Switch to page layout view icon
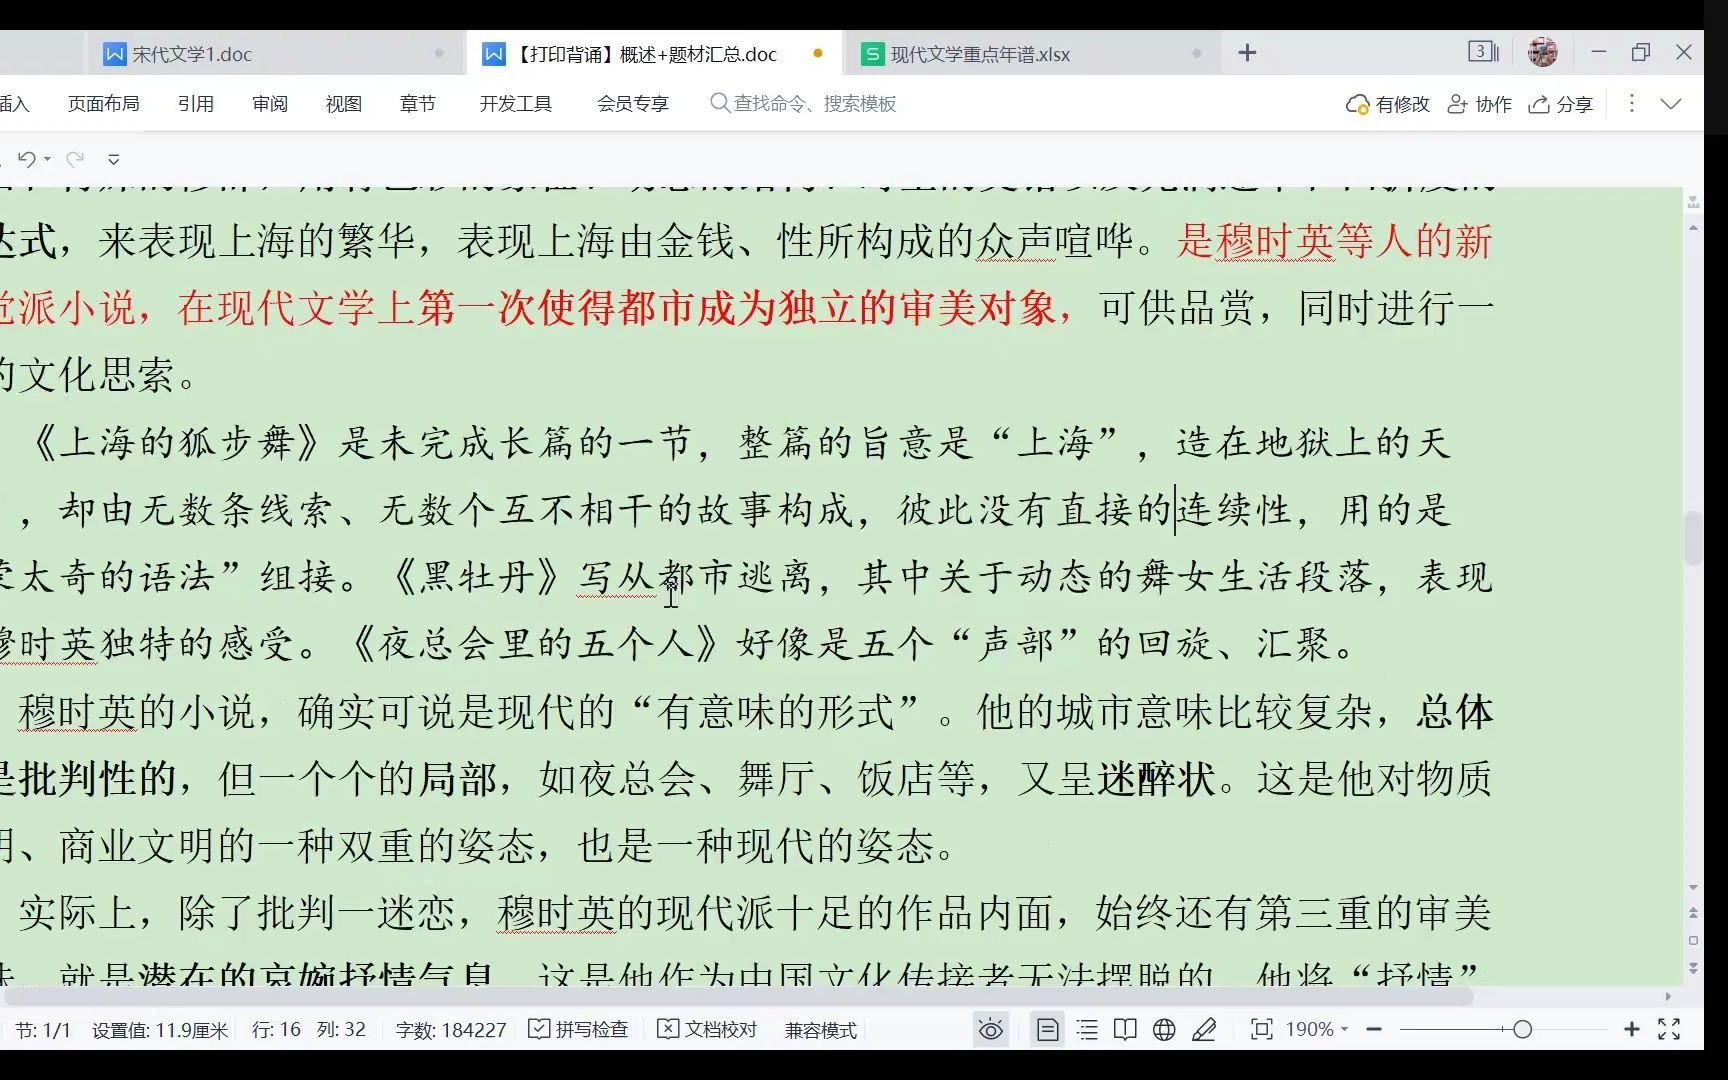 (x=1047, y=1030)
